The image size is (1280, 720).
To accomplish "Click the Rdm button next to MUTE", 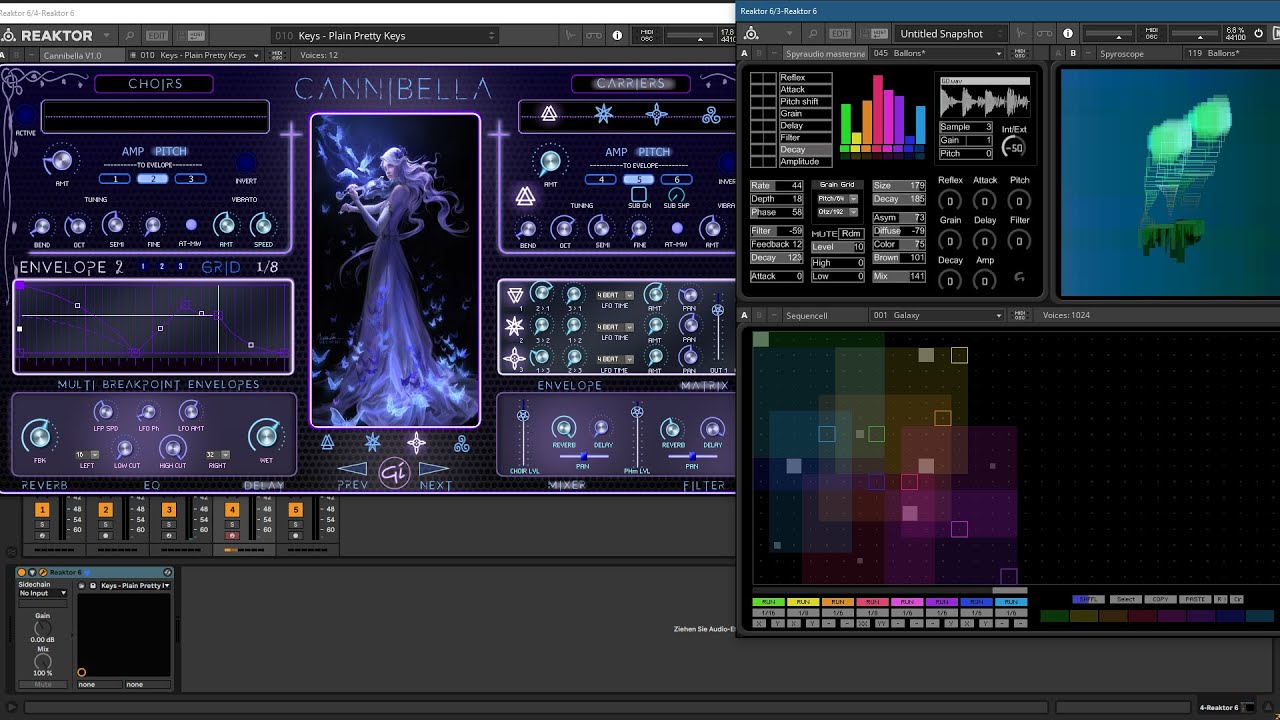I will [851, 234].
